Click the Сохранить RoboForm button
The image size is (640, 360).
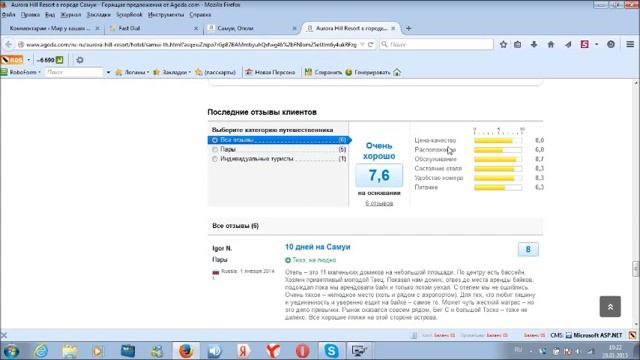pos(323,72)
